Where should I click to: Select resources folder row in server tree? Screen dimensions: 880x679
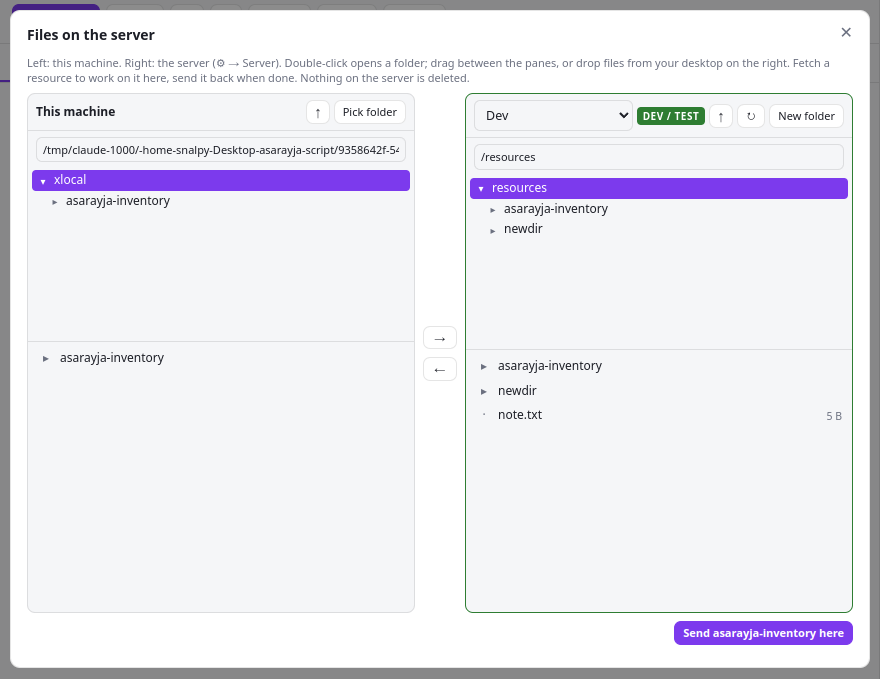click(x=659, y=188)
